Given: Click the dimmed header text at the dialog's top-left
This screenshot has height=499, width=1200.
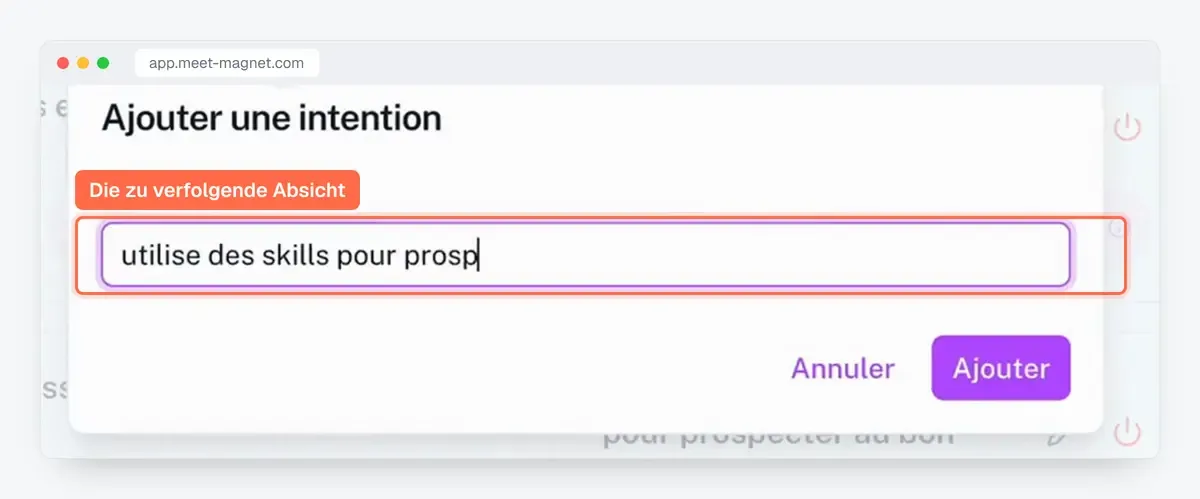Looking at the screenshot, I should click(x=55, y=108).
